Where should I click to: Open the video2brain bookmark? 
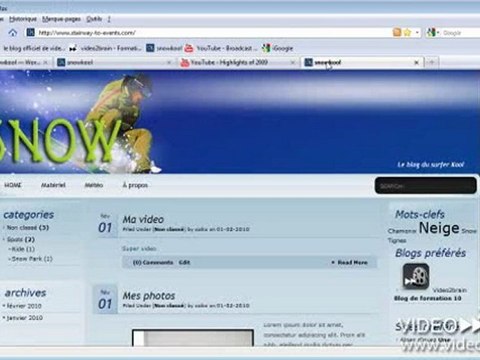tap(105, 48)
